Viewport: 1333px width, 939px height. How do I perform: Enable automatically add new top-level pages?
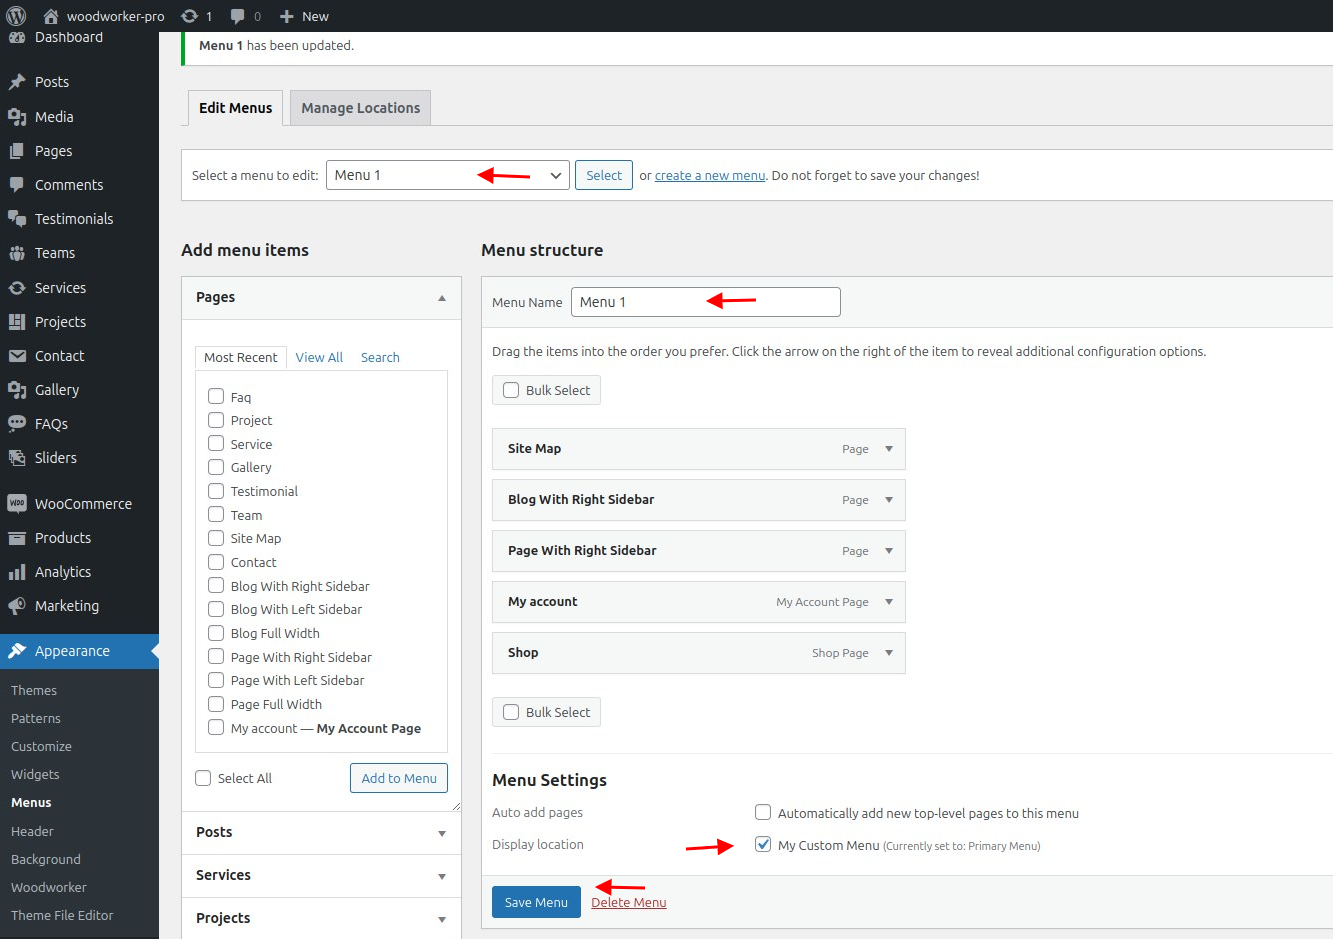point(763,813)
